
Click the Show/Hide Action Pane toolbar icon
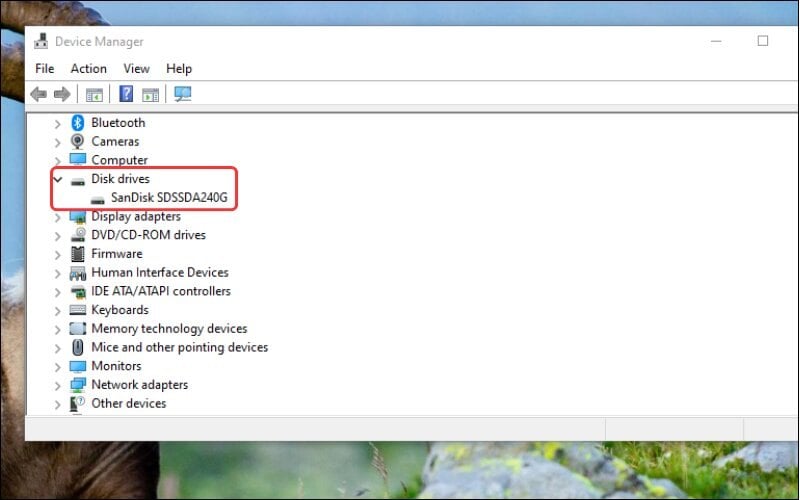[151, 94]
